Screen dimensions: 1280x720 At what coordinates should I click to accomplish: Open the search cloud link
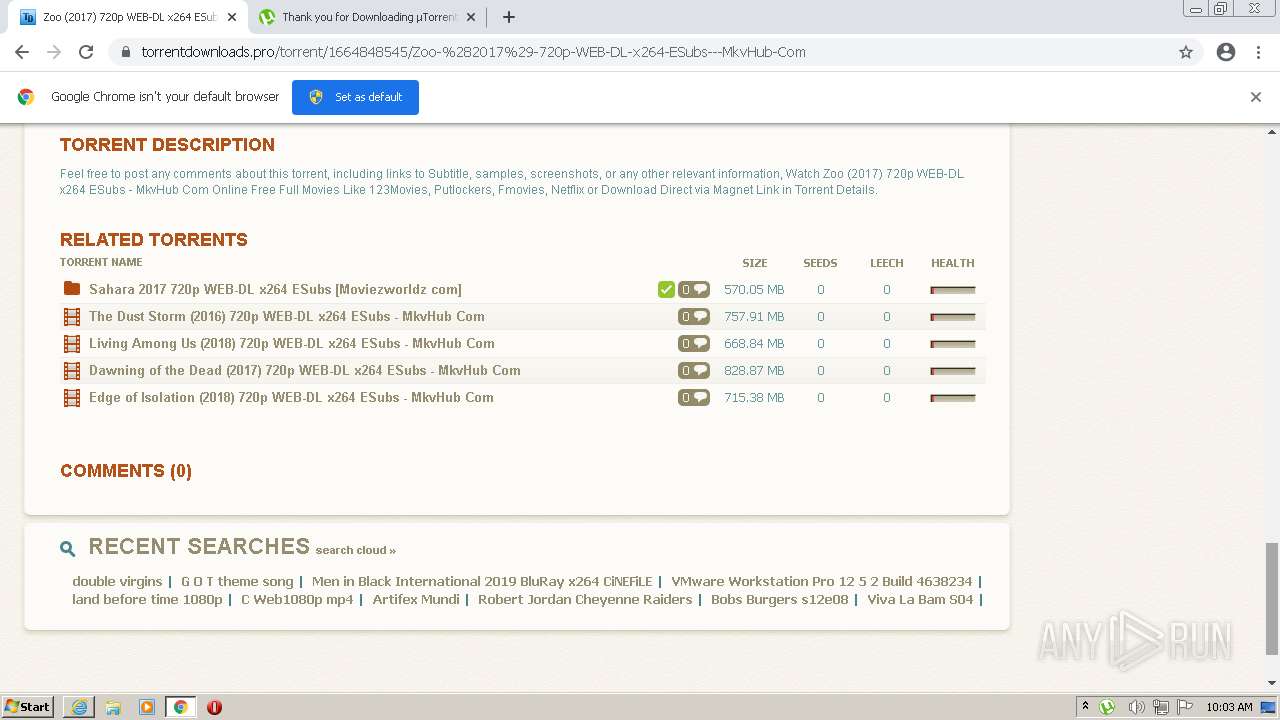pos(356,550)
